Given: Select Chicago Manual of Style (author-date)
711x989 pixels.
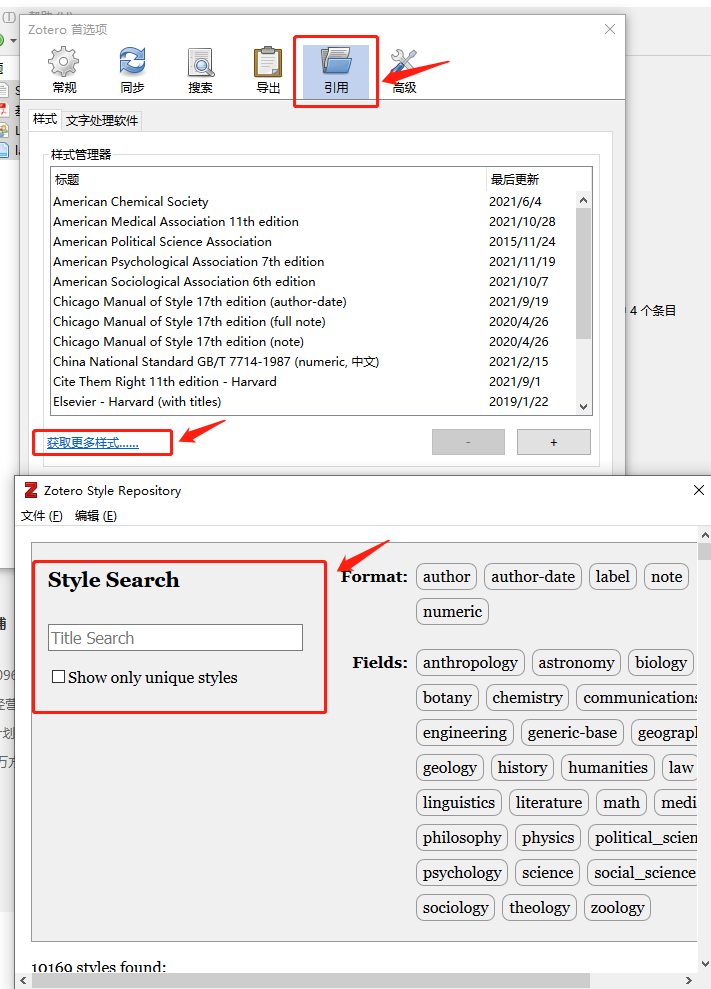Looking at the screenshot, I should (314, 302).
